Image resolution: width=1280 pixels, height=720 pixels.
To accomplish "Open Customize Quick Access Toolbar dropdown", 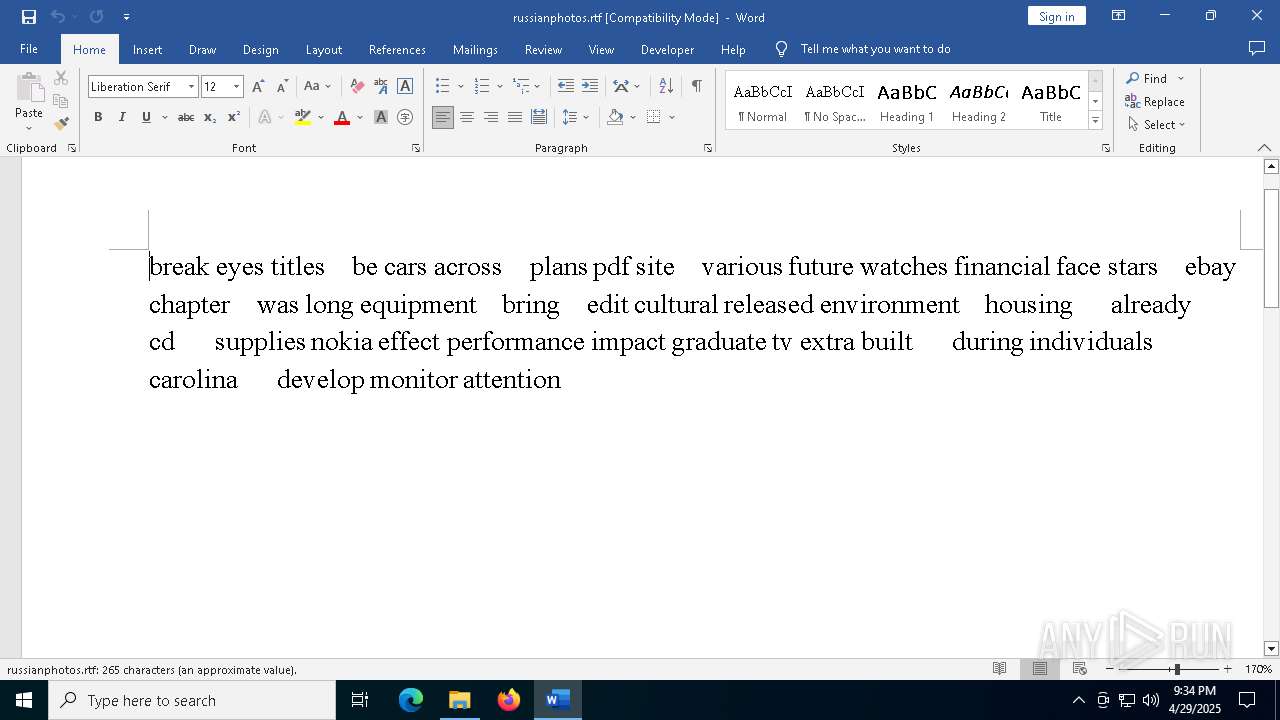I will tap(126, 17).
